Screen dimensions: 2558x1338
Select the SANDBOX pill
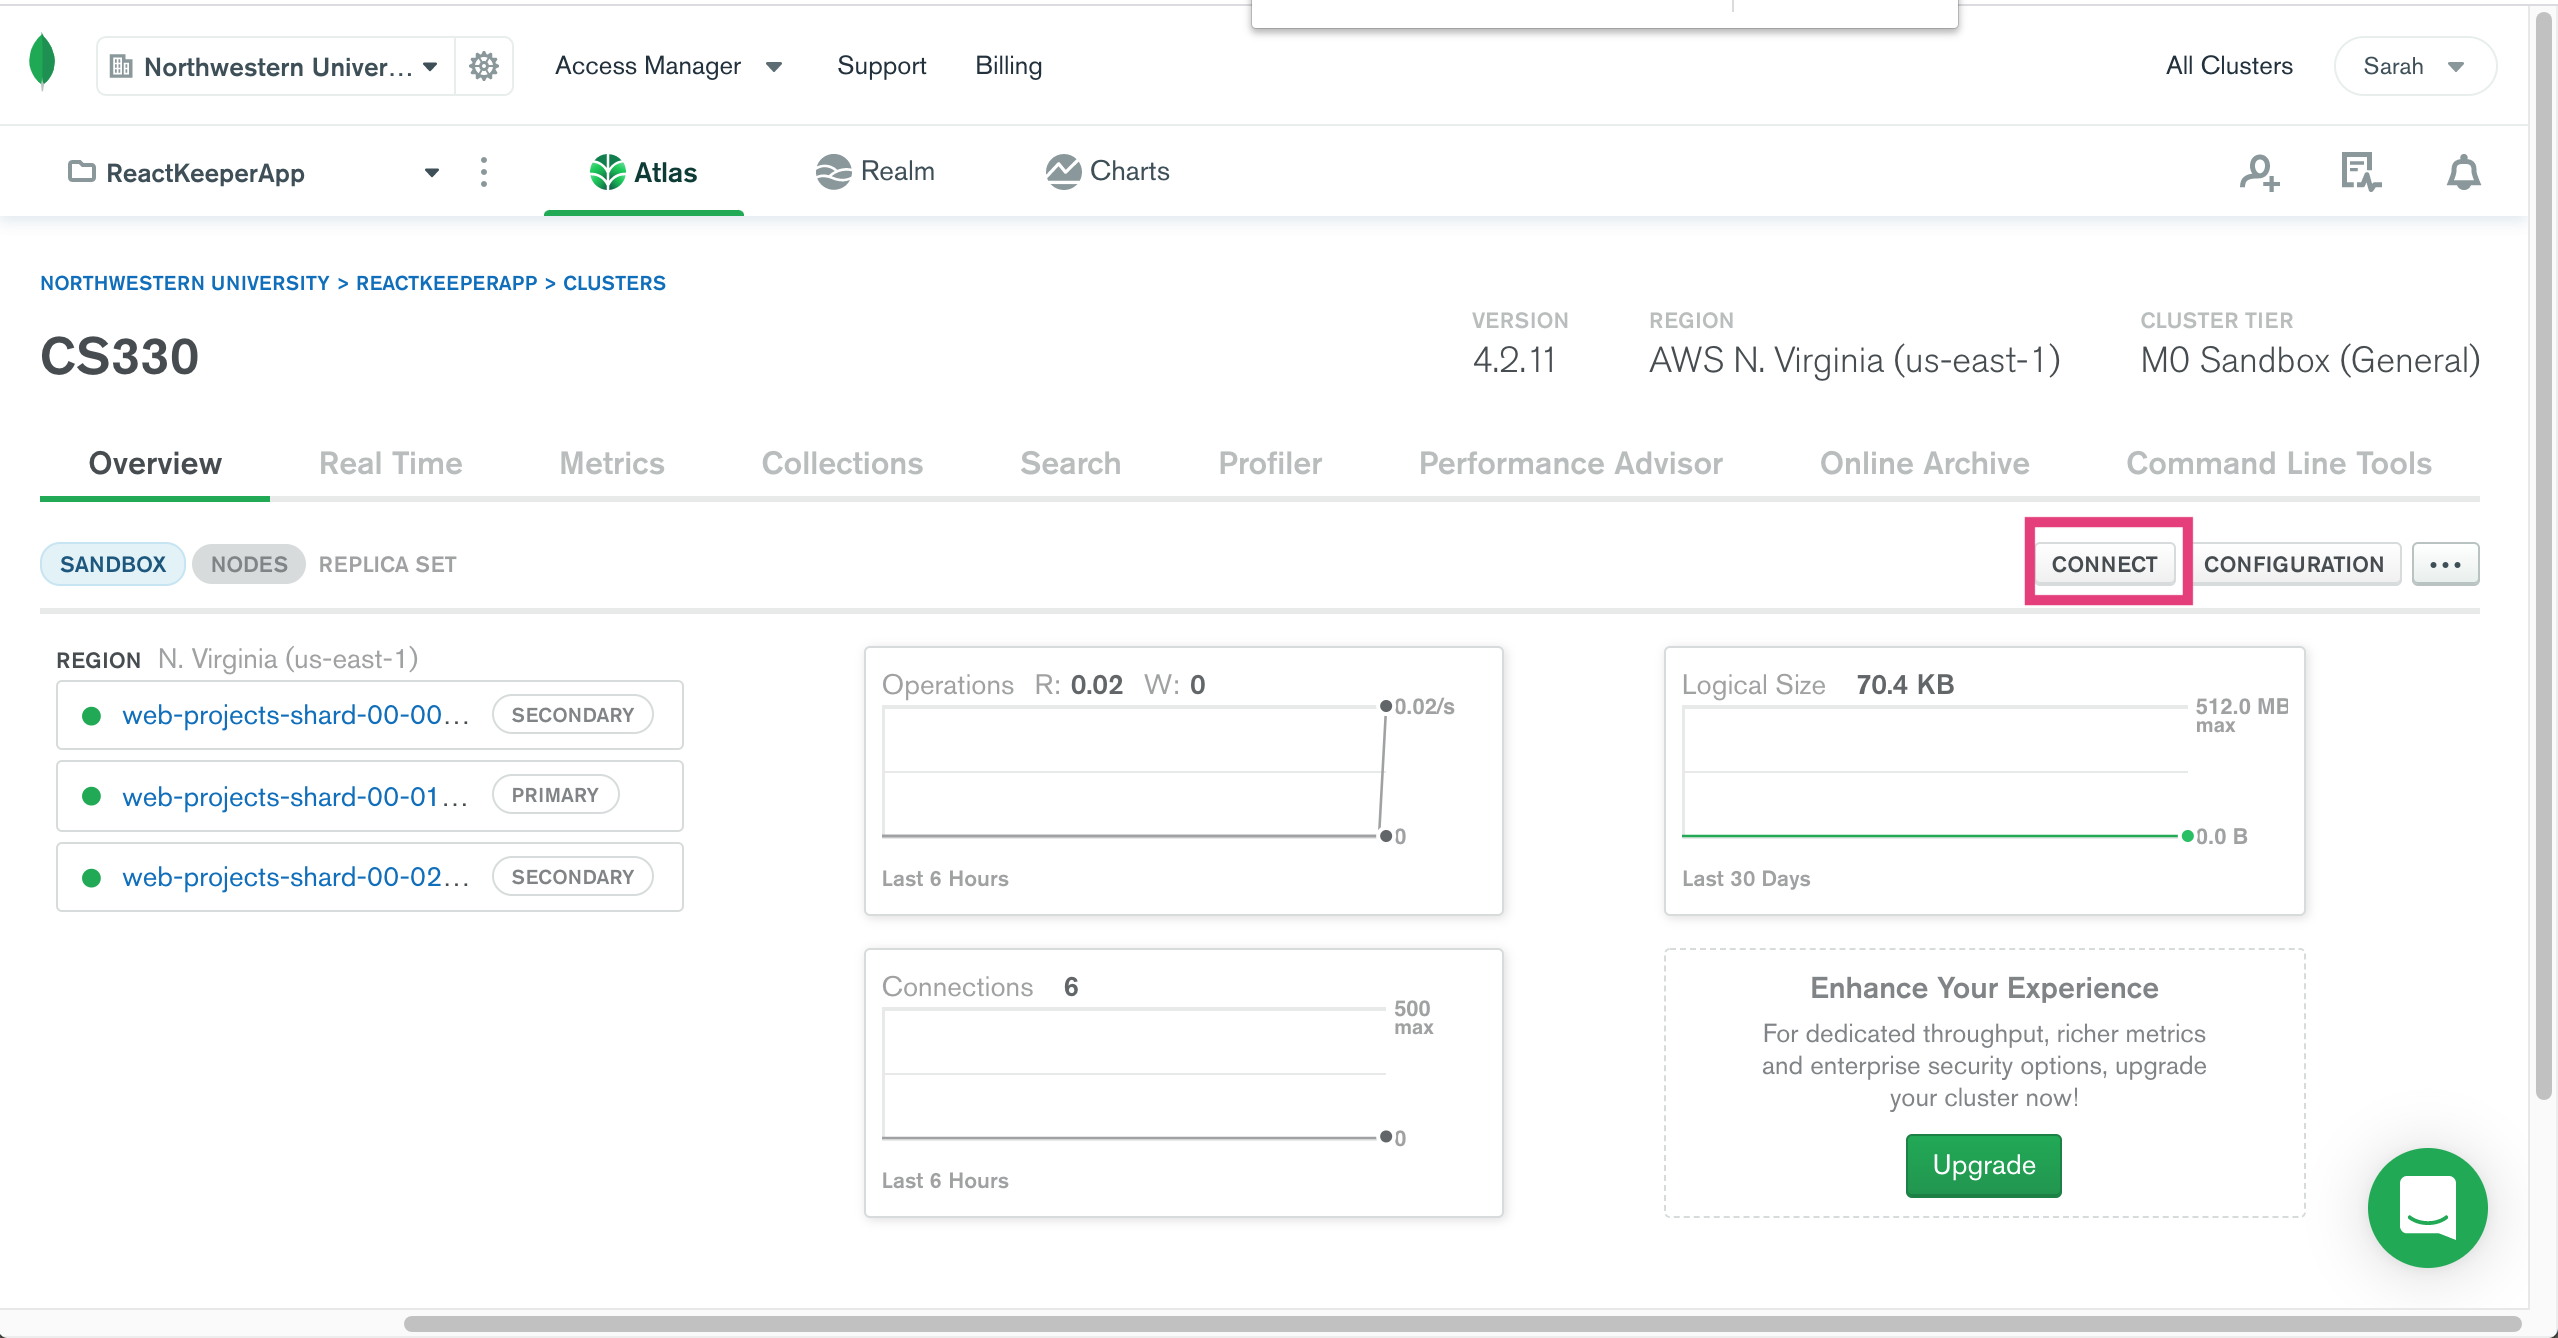(113, 564)
